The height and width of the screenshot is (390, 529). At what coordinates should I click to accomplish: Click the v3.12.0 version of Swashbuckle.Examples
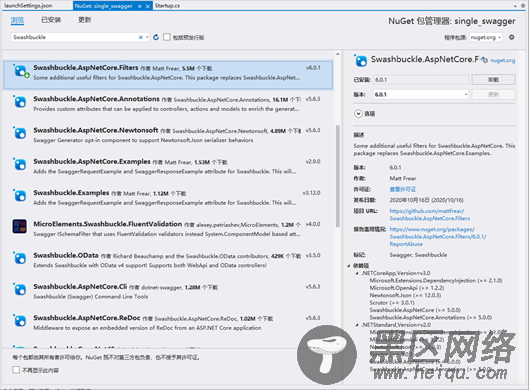311,193
